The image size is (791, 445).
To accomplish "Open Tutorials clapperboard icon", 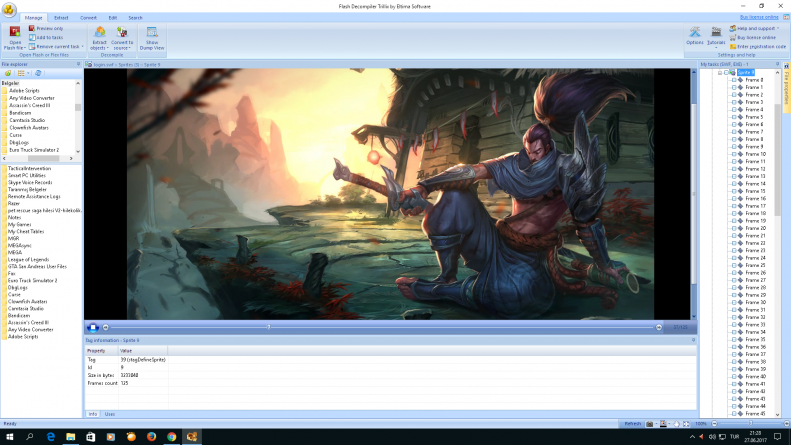I will (x=716, y=32).
